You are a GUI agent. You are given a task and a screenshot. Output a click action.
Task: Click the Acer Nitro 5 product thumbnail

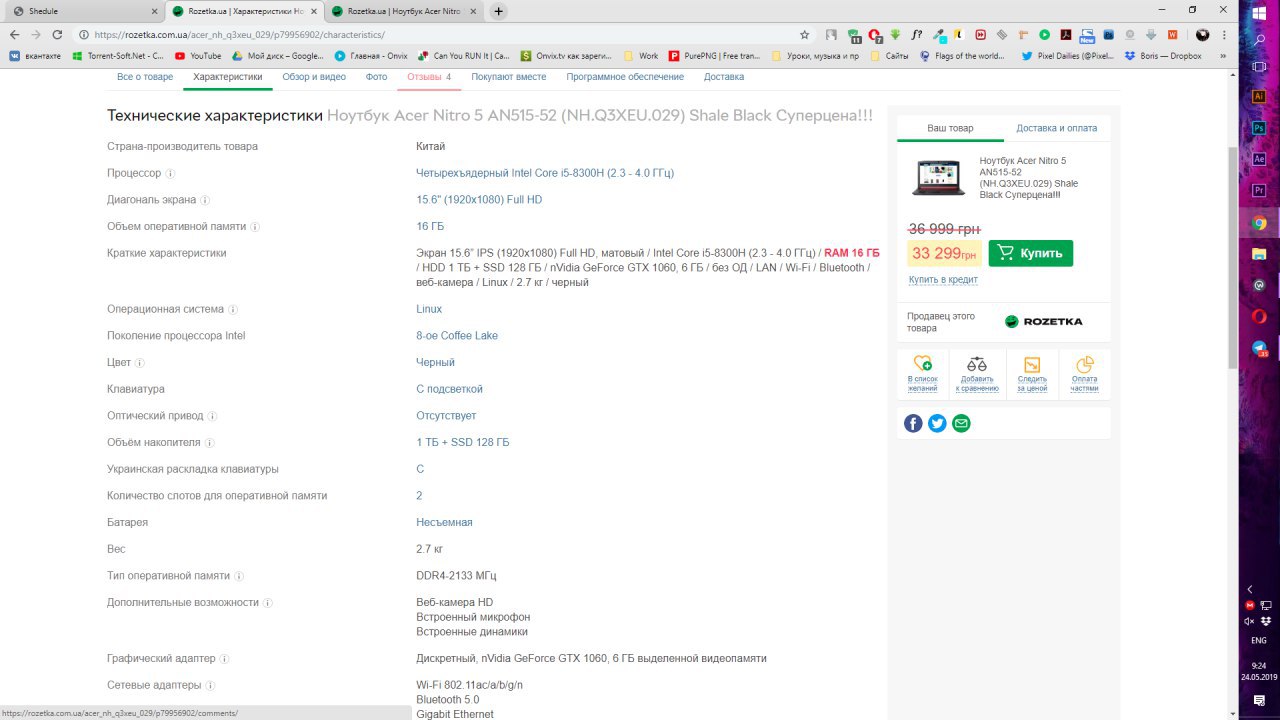tap(937, 177)
